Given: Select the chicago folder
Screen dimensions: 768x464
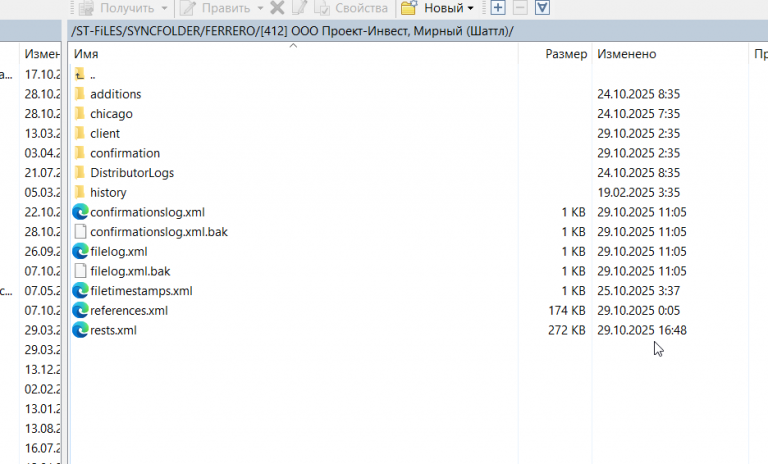Looking at the screenshot, I should click(x=103, y=114).
